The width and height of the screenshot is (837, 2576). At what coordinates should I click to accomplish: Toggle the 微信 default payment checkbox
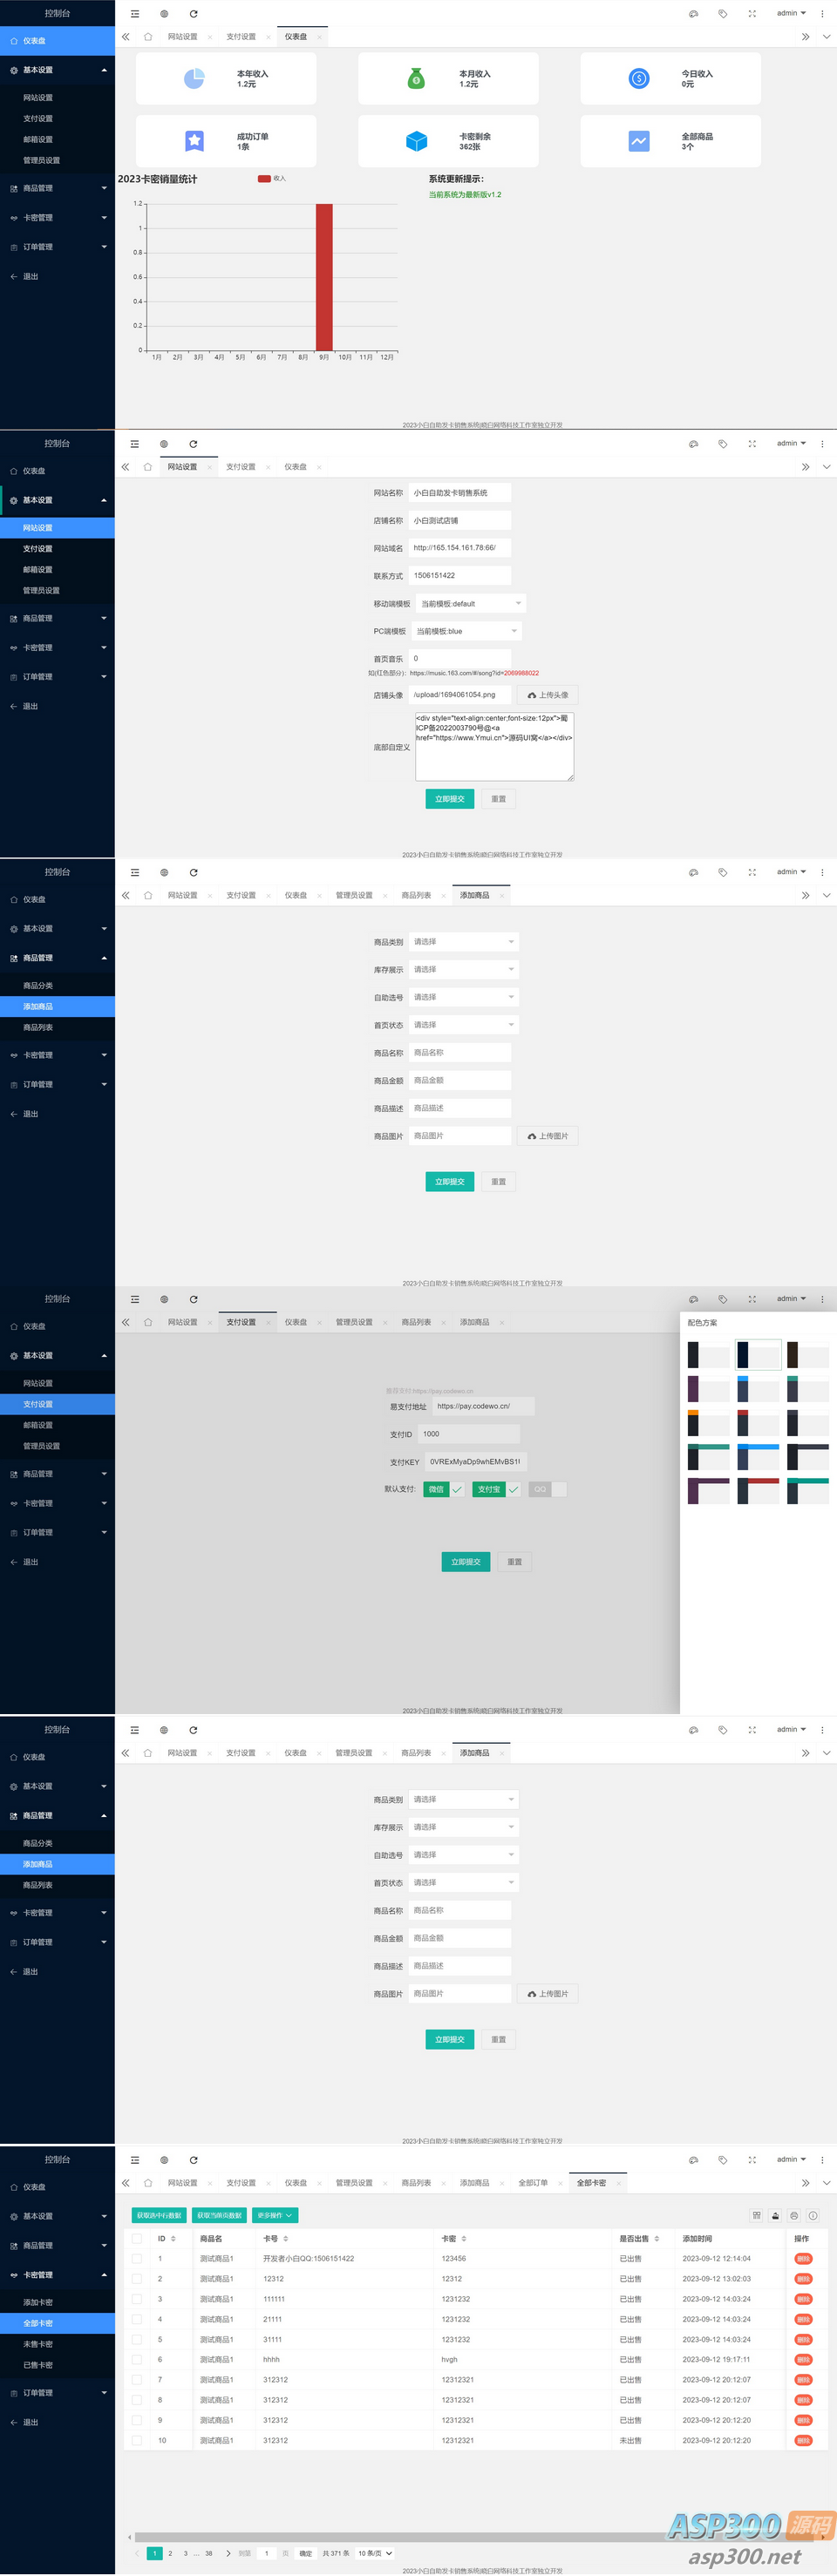click(444, 1489)
